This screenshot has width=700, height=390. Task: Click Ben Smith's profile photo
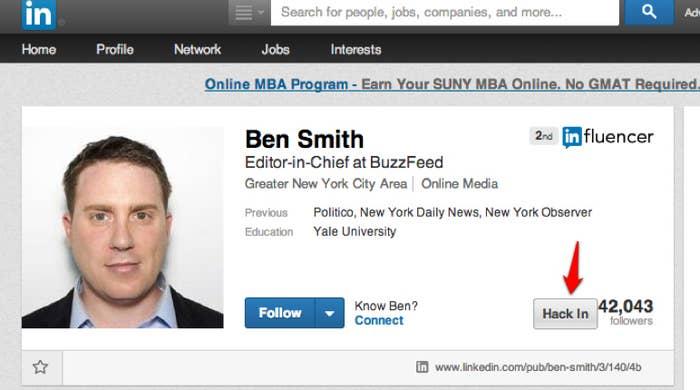pyautogui.click(x=122, y=228)
